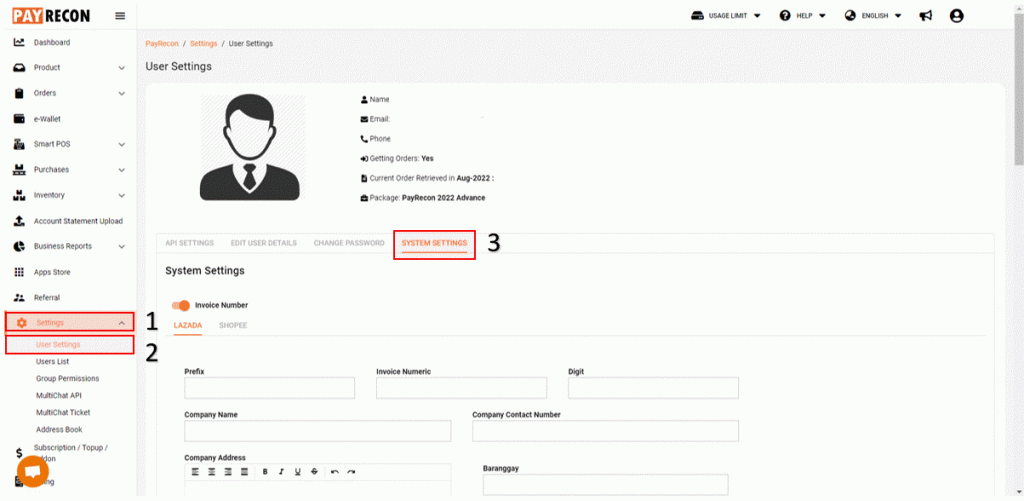Click the Orders clipboard icon in sidebar
This screenshot has width=1024, height=501.
tap(19, 93)
